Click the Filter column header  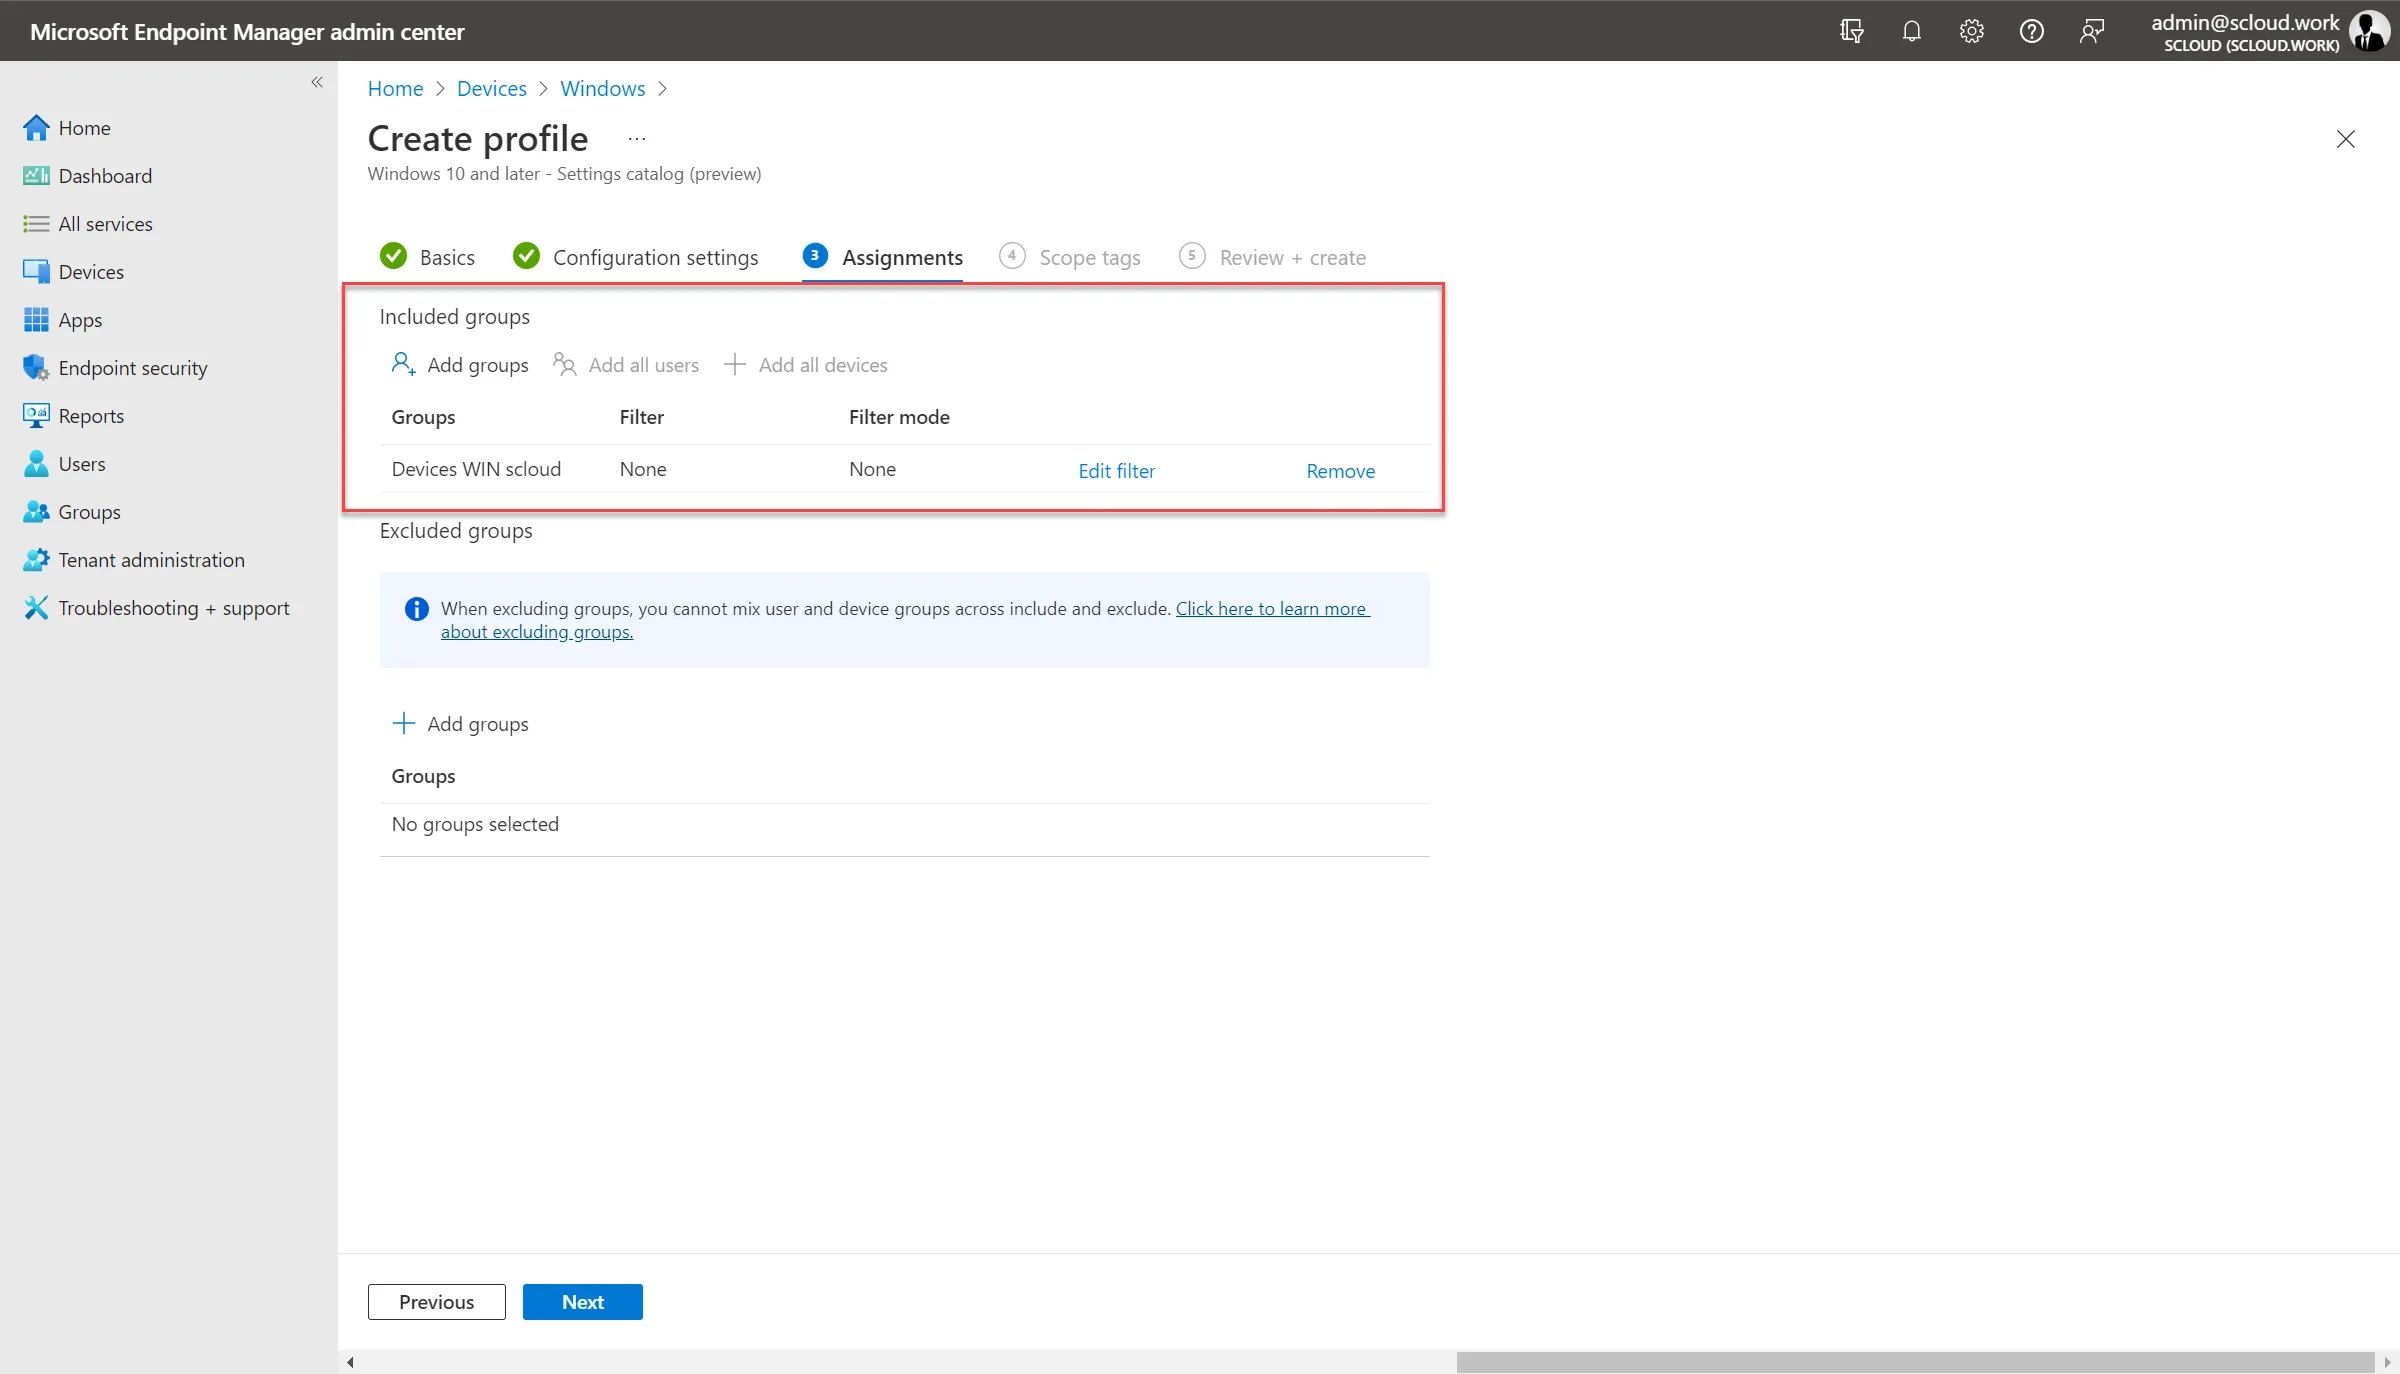pyautogui.click(x=642, y=417)
